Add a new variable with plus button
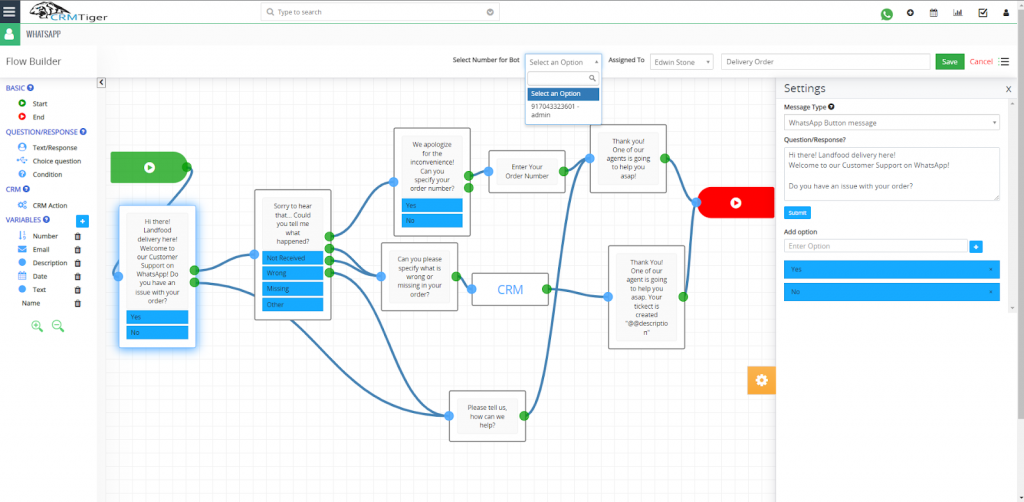 pos(82,221)
